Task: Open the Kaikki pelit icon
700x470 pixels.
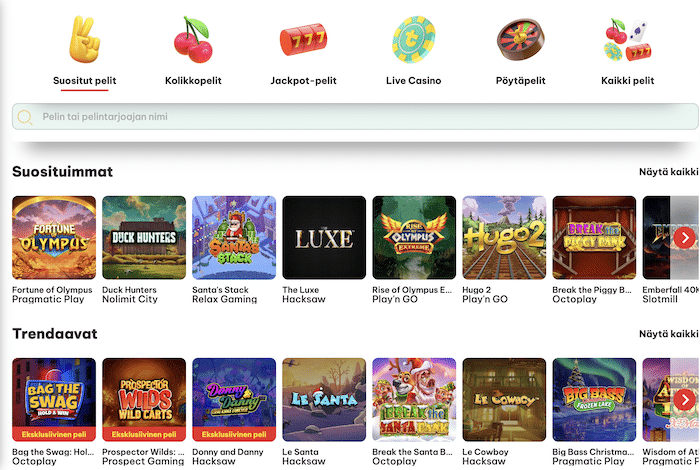Action: 627,40
